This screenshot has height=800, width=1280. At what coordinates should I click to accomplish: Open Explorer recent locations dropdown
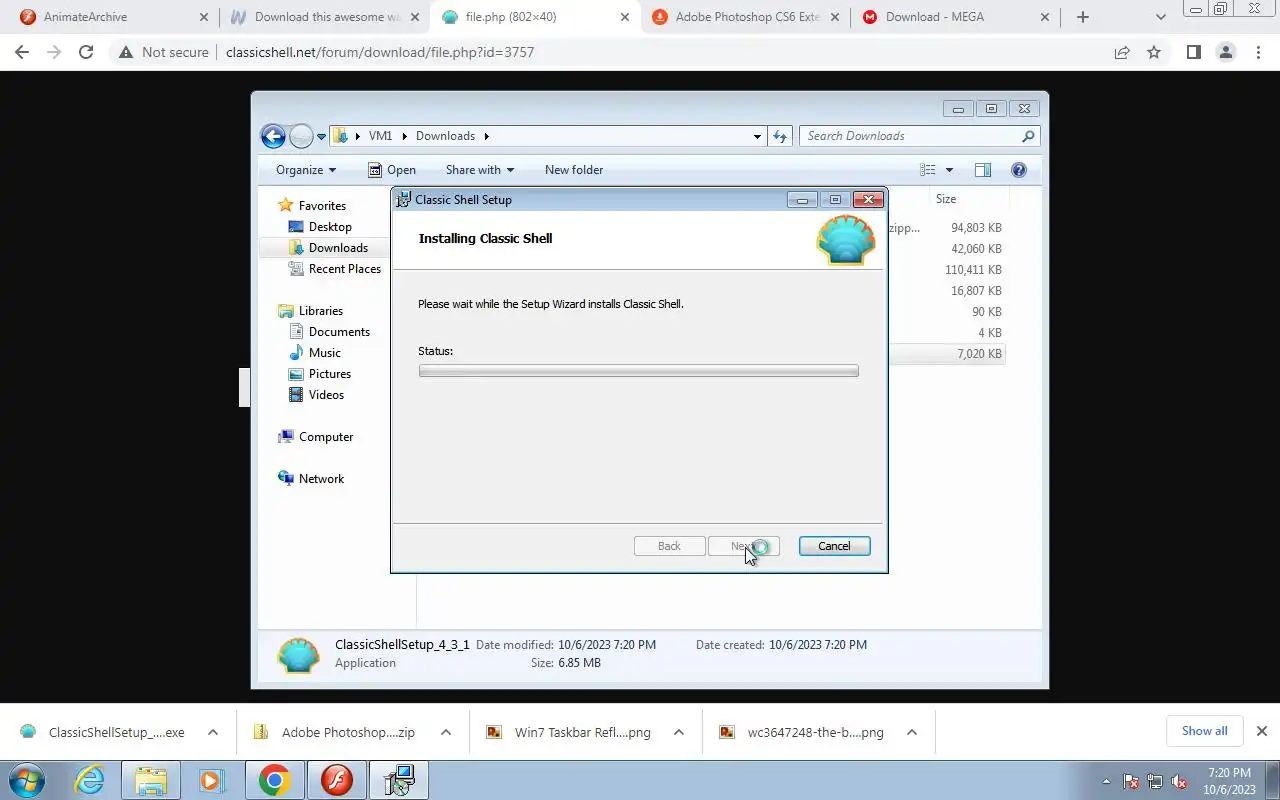pyautogui.click(x=321, y=136)
